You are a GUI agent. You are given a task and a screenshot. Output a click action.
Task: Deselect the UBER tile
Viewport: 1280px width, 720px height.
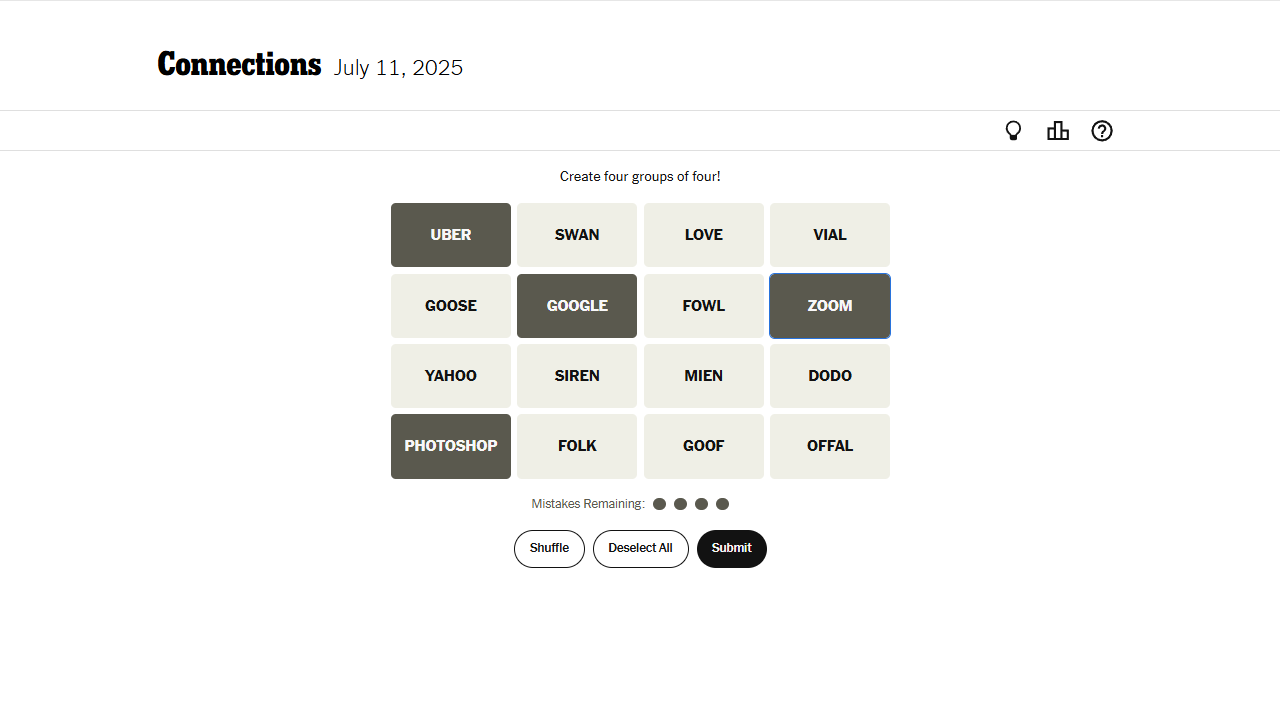tap(451, 235)
